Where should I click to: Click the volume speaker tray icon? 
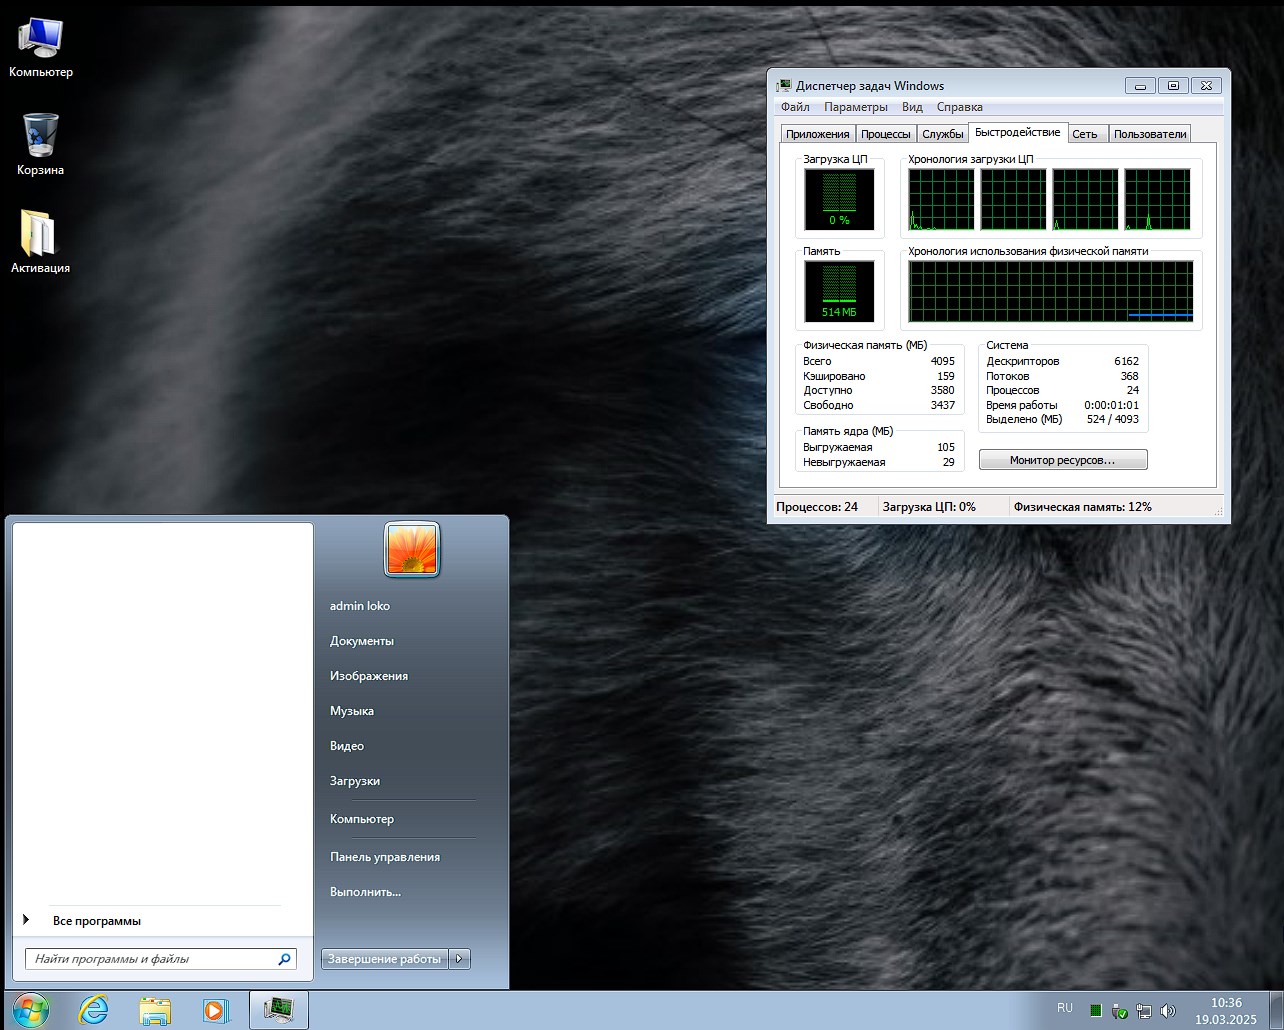1168,1011
